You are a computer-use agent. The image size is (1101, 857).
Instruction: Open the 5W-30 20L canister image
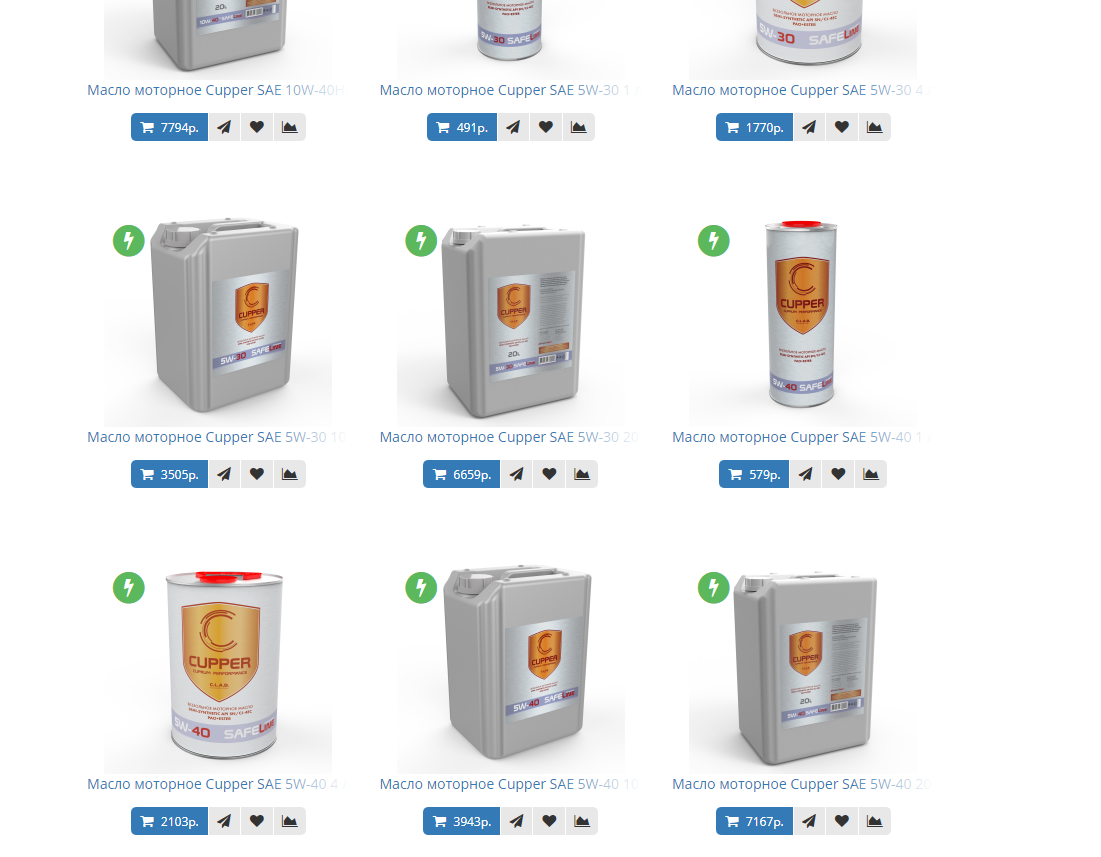point(510,319)
